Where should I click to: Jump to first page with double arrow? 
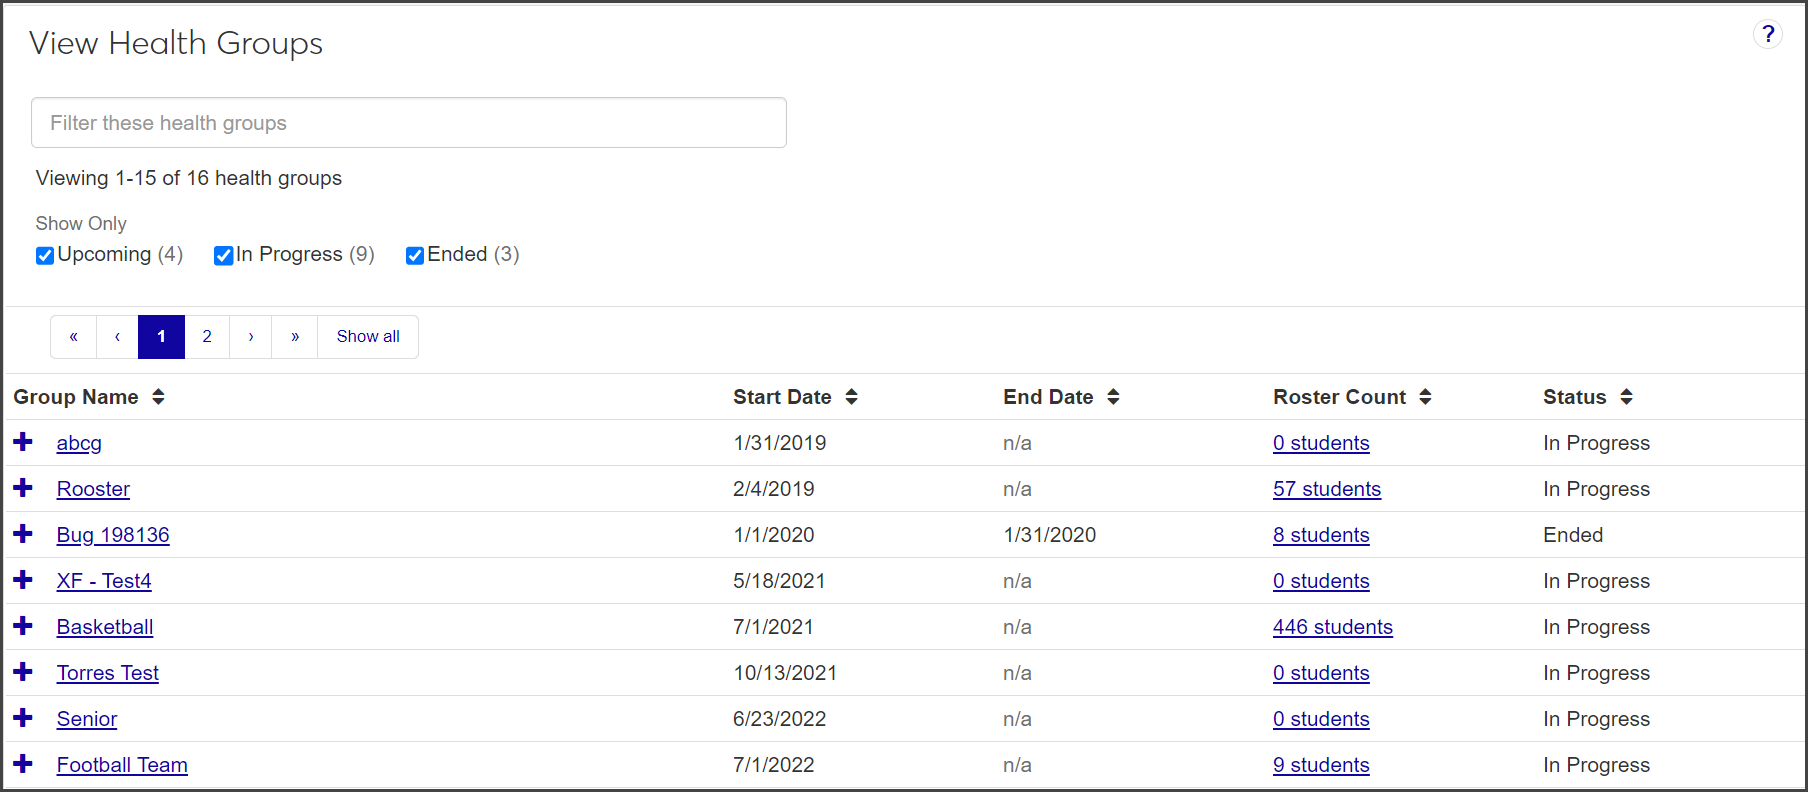(x=73, y=337)
